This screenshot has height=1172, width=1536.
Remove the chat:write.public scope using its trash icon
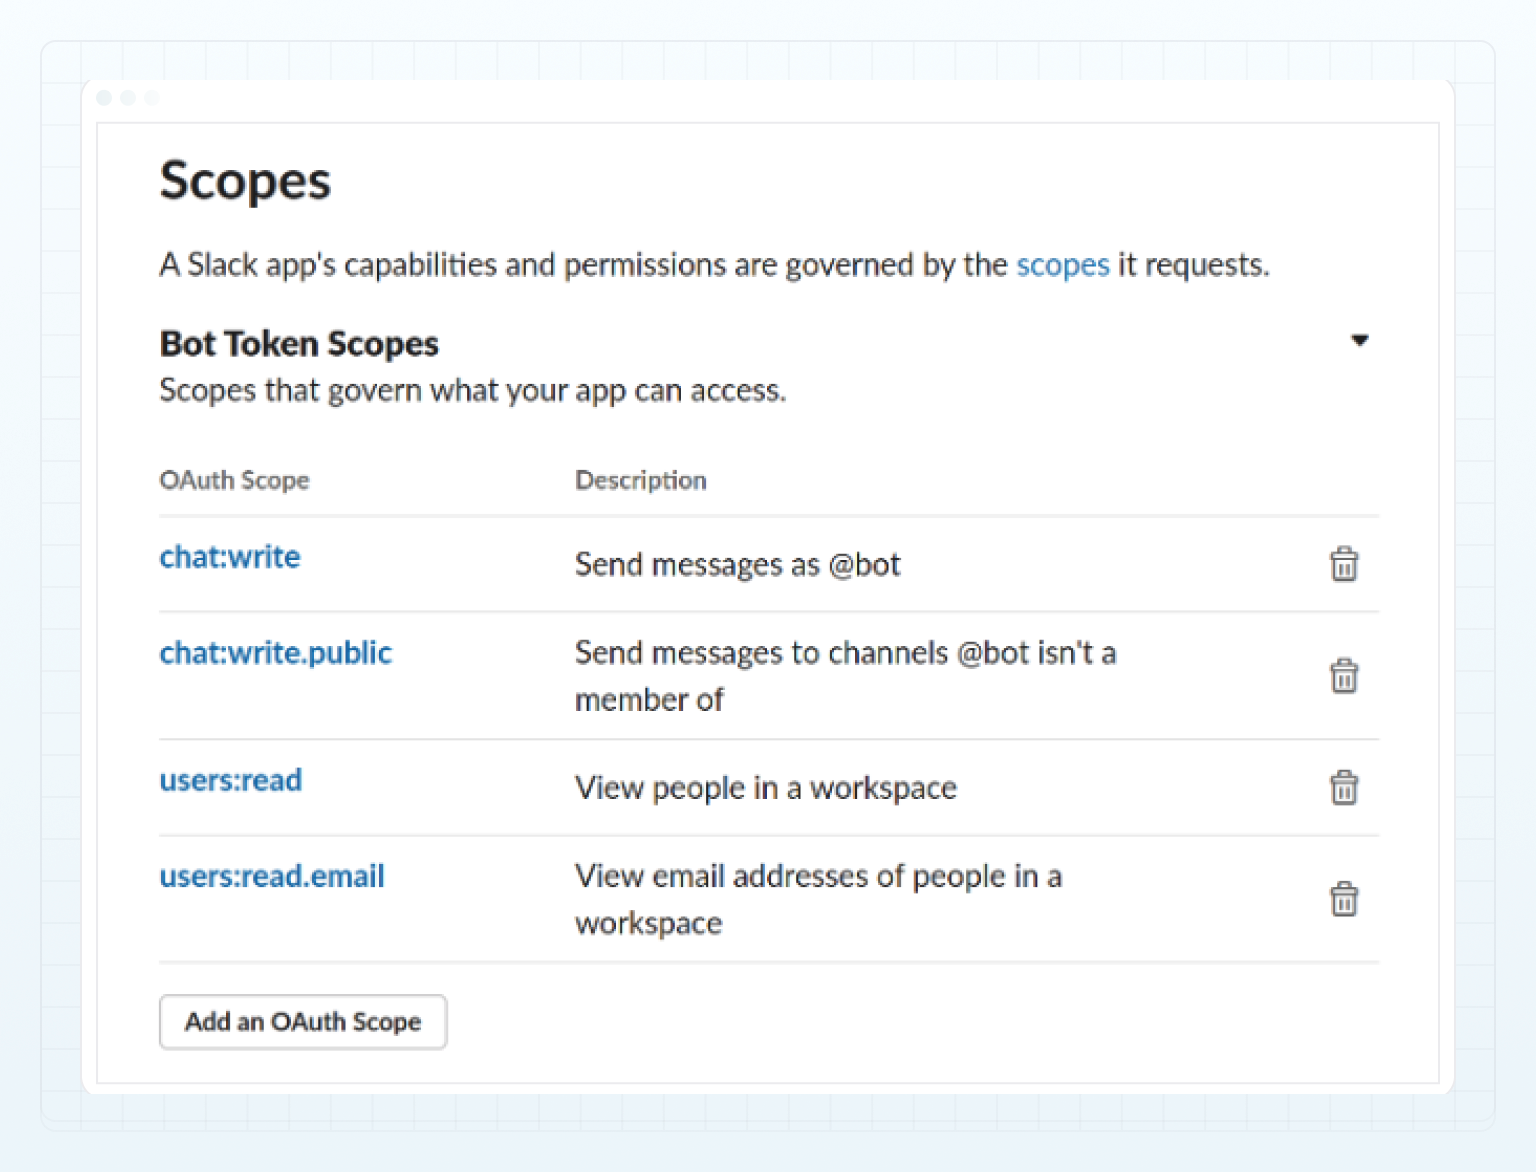(x=1344, y=676)
